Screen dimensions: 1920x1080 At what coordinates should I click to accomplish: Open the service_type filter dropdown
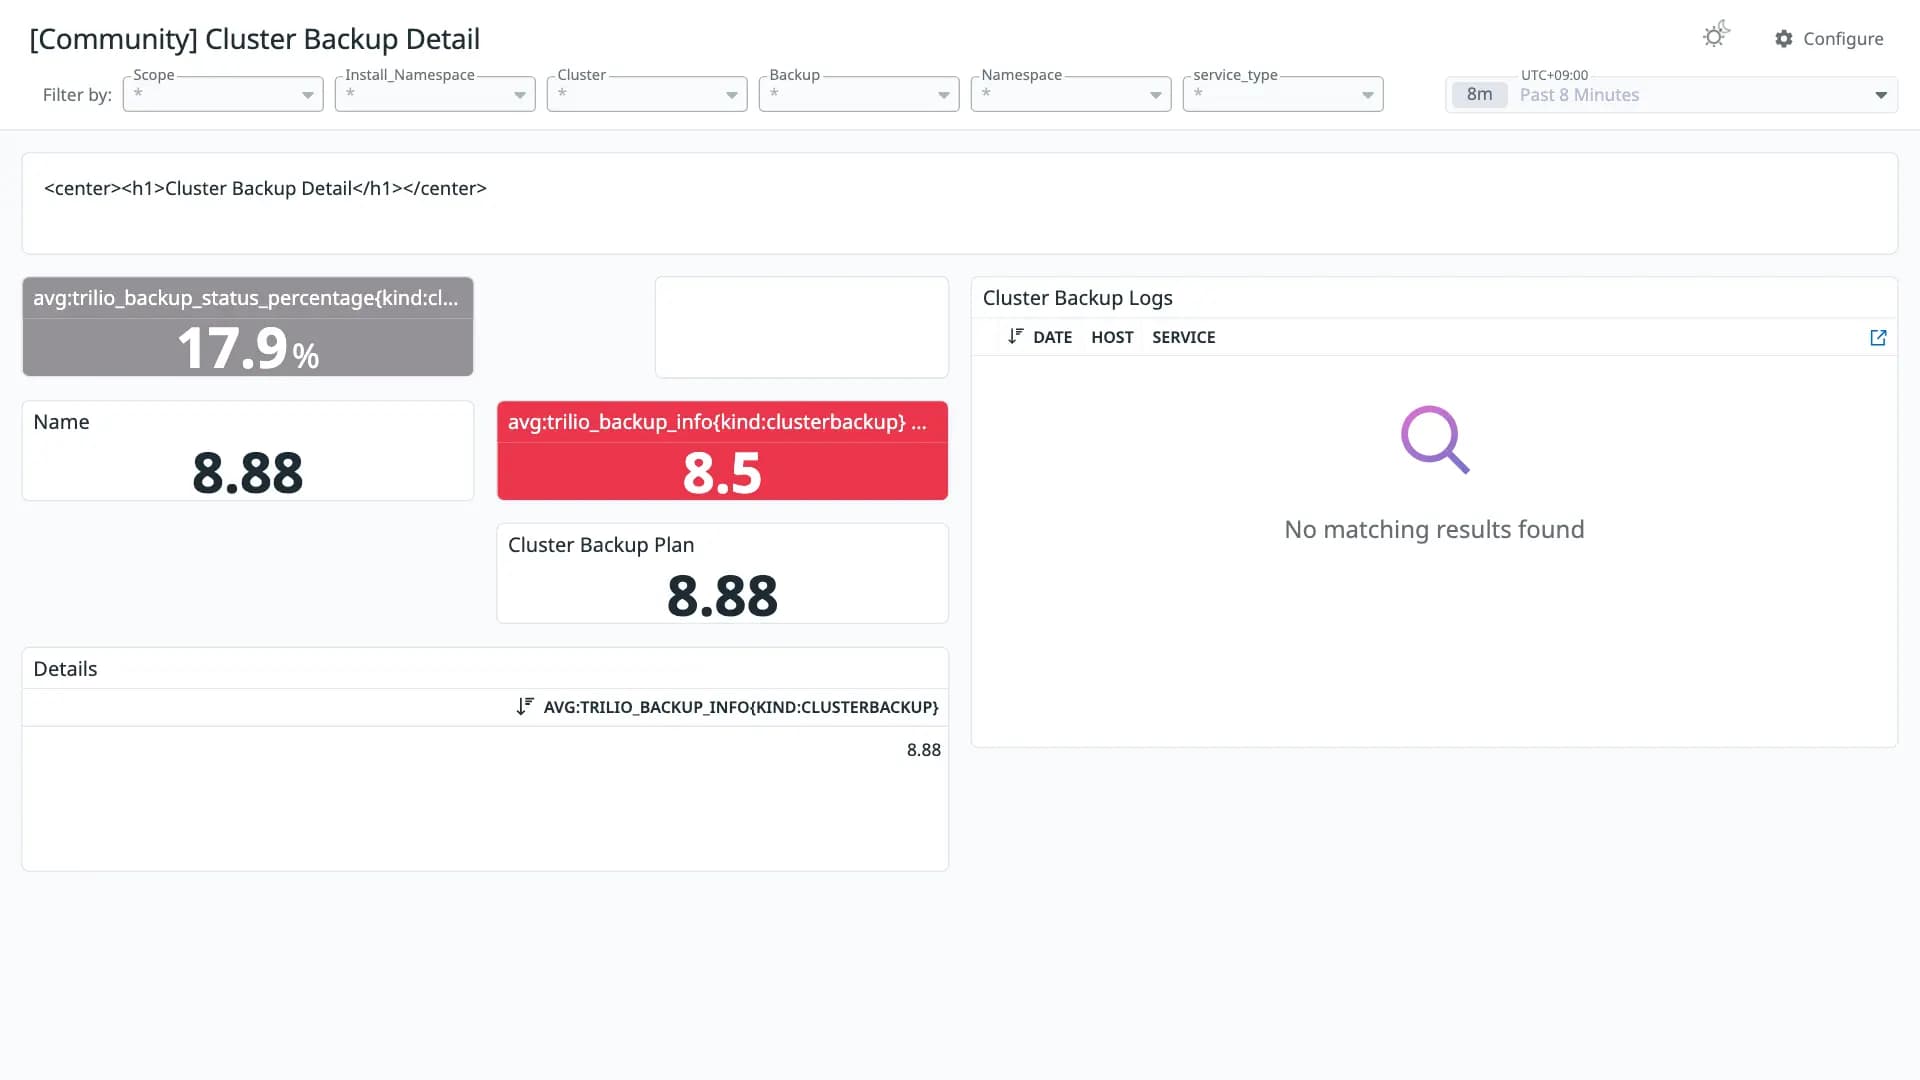1283,94
